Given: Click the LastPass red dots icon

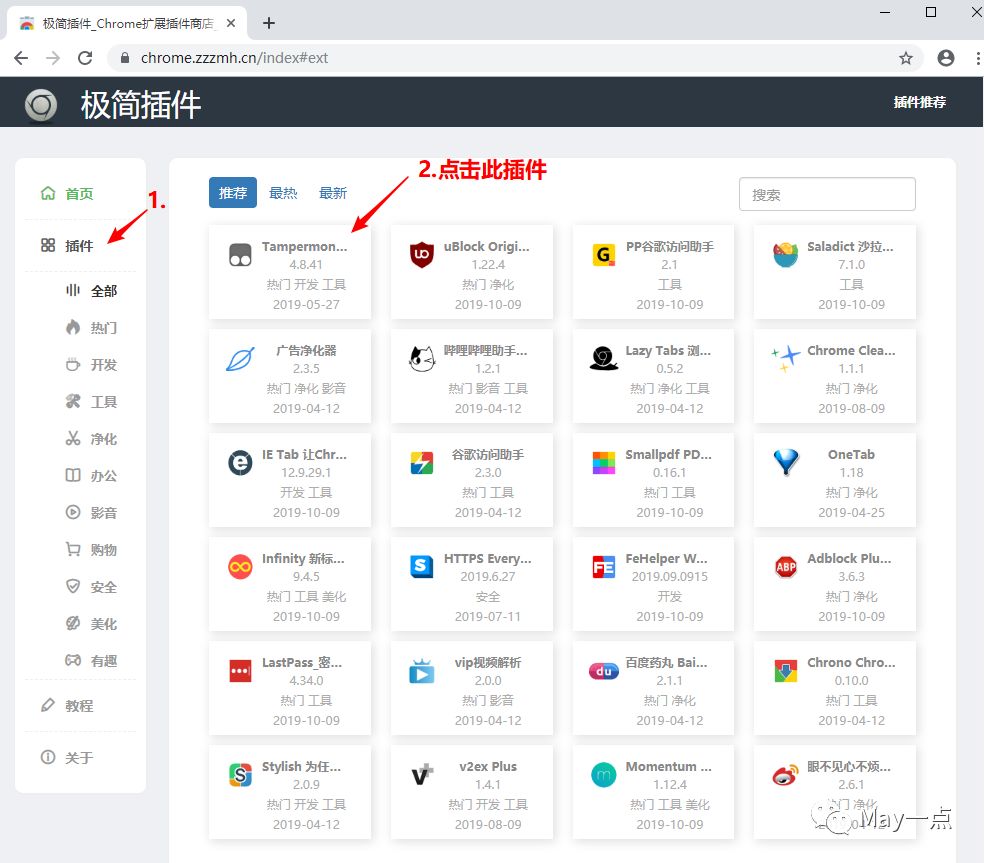Looking at the screenshot, I should (240, 671).
